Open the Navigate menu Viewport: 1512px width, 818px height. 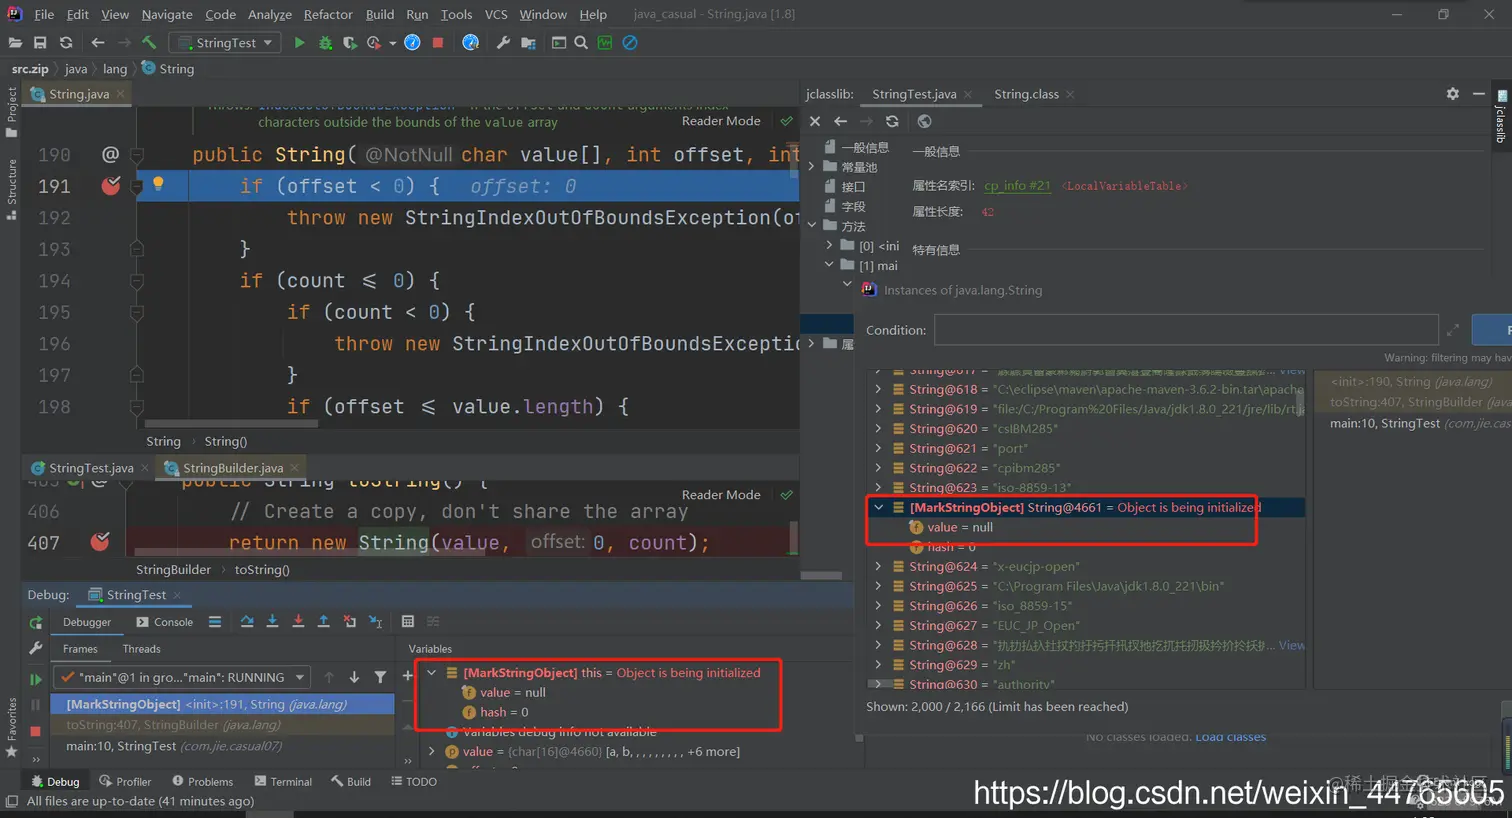(x=167, y=14)
